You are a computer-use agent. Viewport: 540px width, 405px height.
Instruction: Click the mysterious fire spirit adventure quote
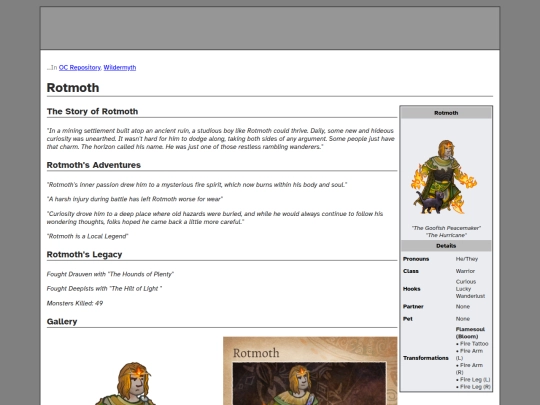(x=197, y=185)
